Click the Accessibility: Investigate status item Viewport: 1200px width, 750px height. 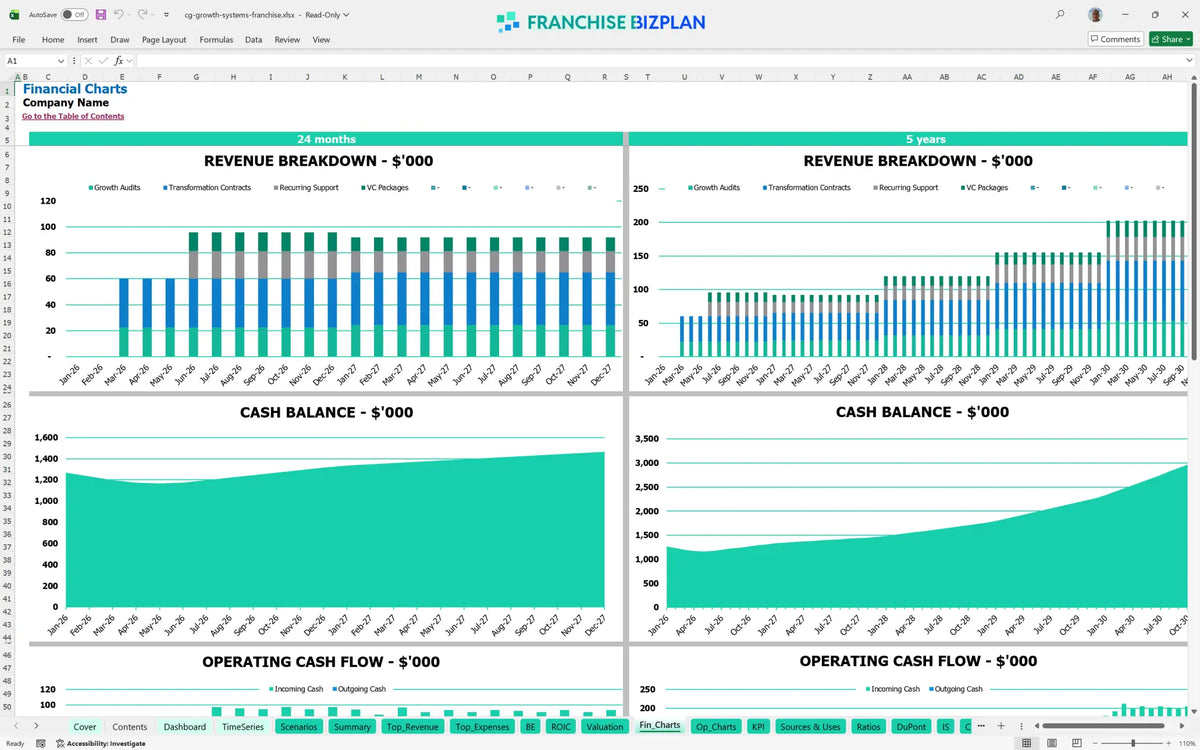point(100,743)
